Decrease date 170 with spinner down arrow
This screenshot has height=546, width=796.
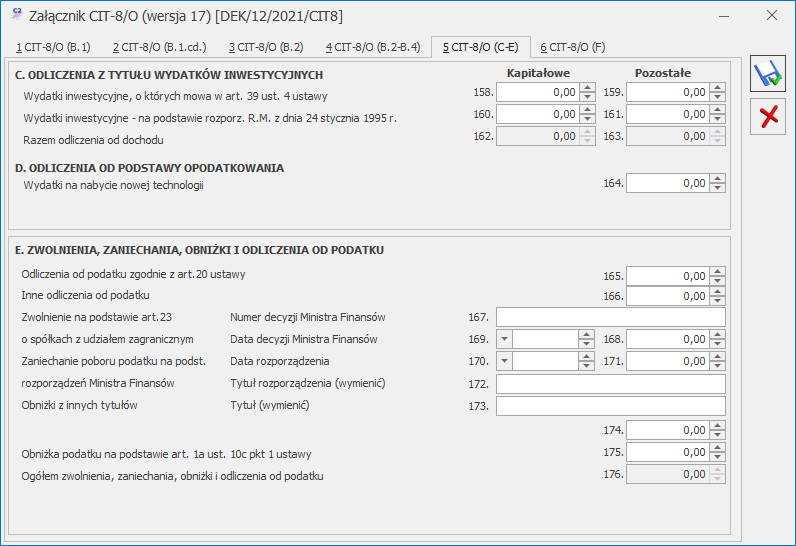[586, 366]
